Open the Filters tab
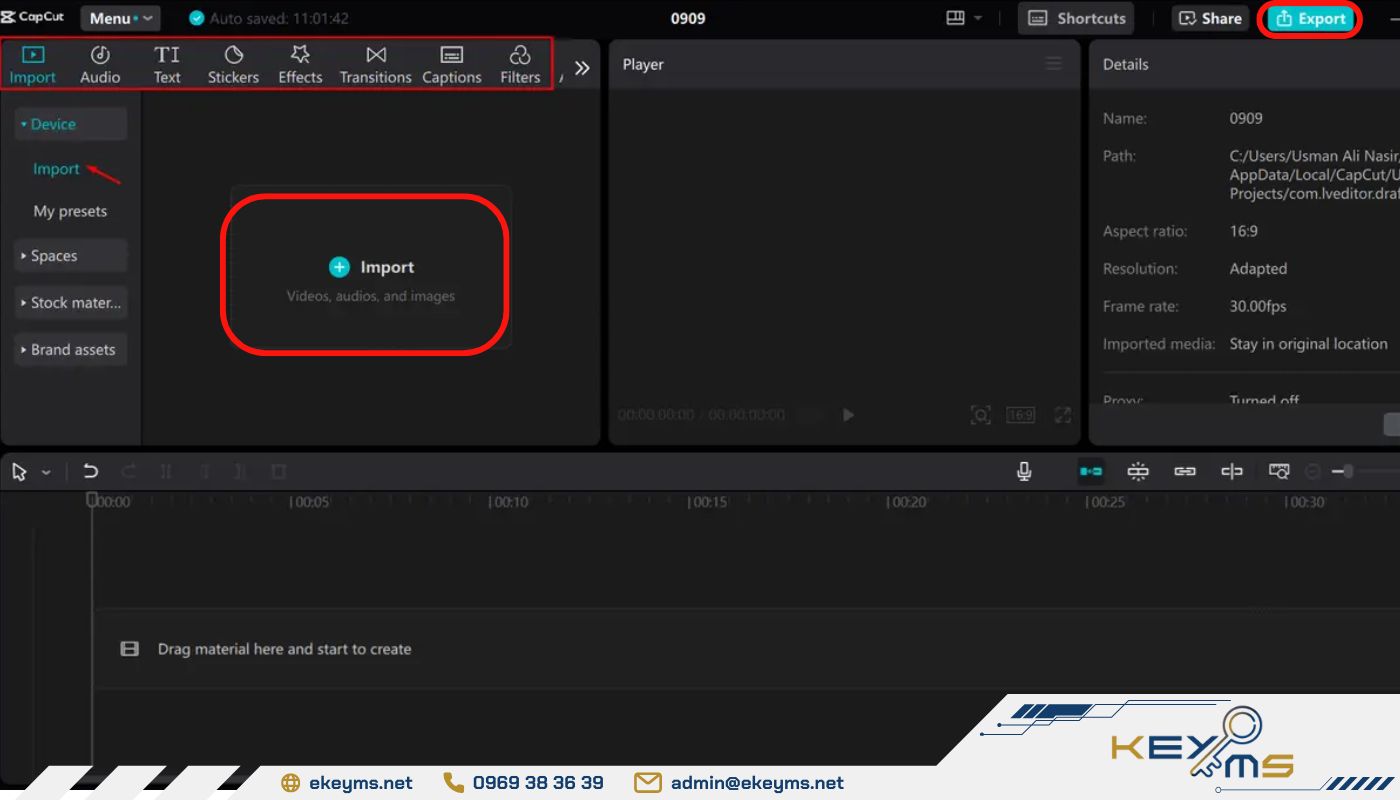This screenshot has height=800, width=1400. click(520, 65)
